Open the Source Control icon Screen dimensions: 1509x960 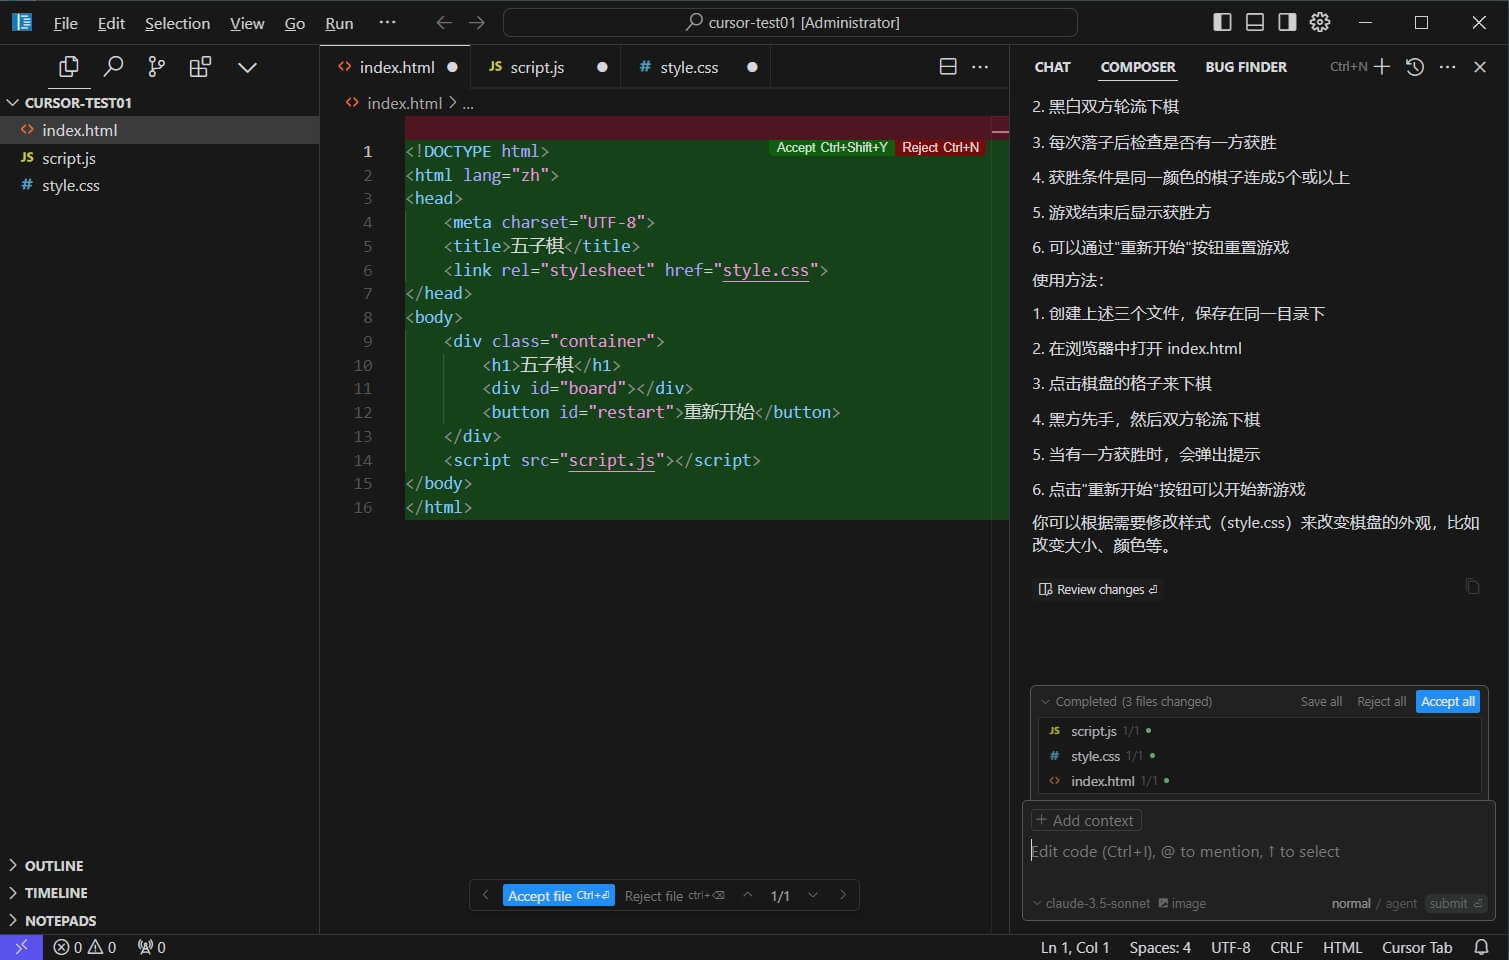[157, 67]
